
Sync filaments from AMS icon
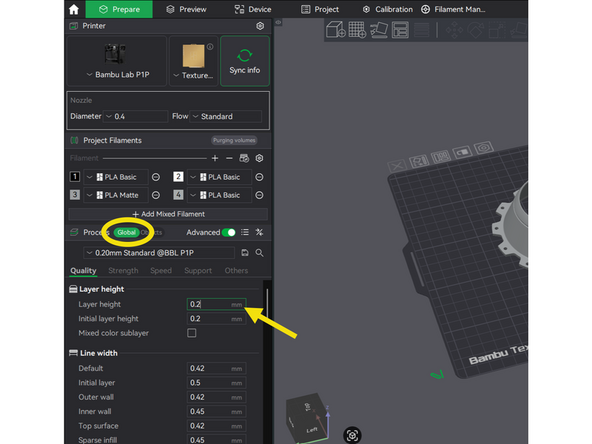[244, 158]
